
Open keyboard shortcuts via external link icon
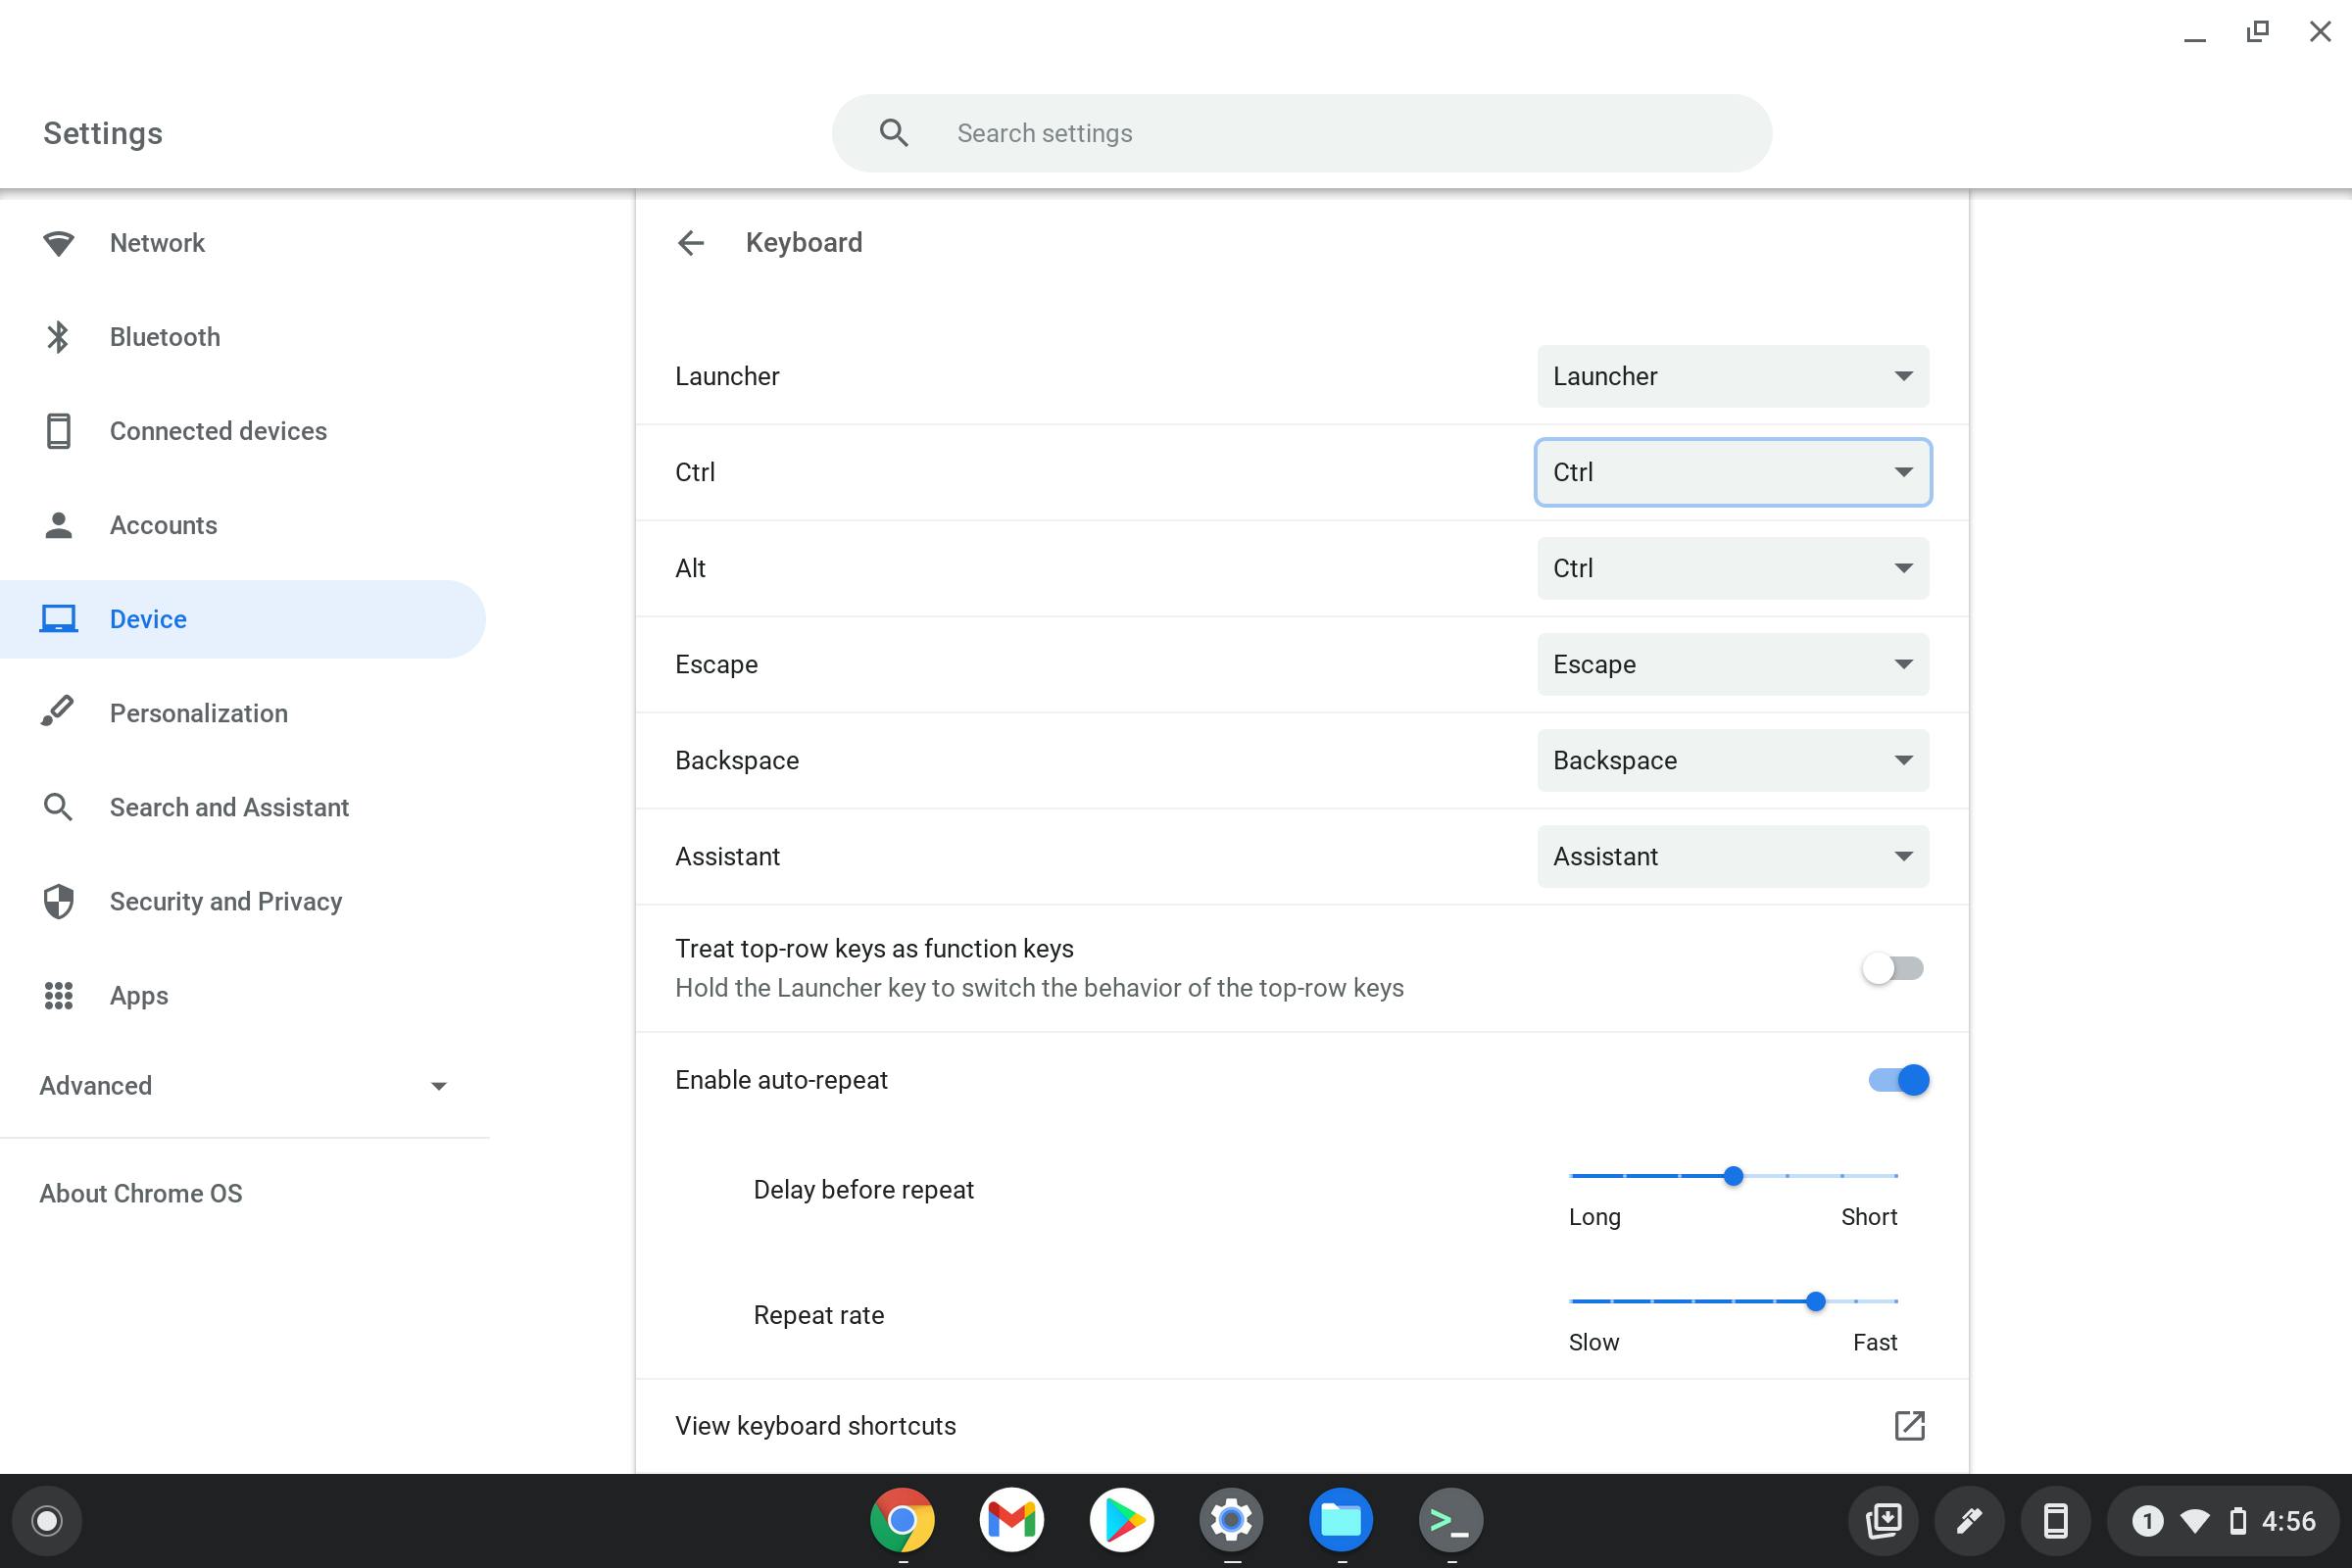[1909, 1425]
